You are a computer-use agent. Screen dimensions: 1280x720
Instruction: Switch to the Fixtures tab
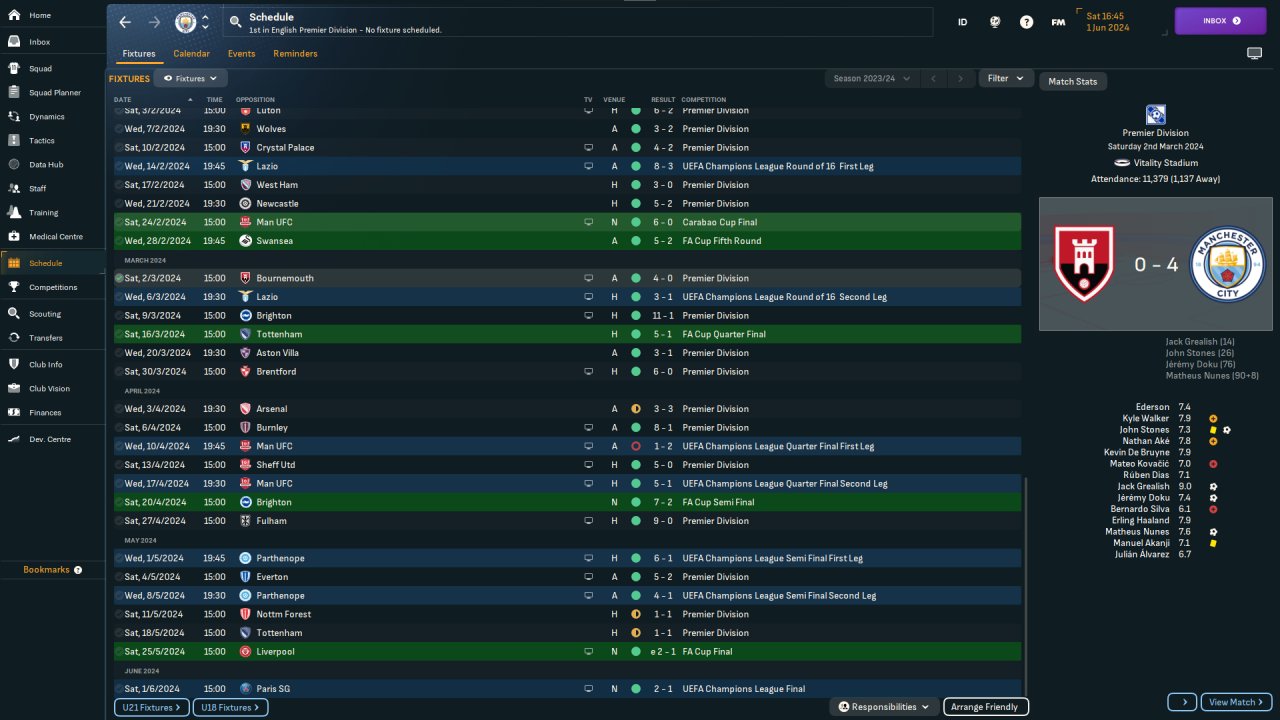pyautogui.click(x=139, y=54)
